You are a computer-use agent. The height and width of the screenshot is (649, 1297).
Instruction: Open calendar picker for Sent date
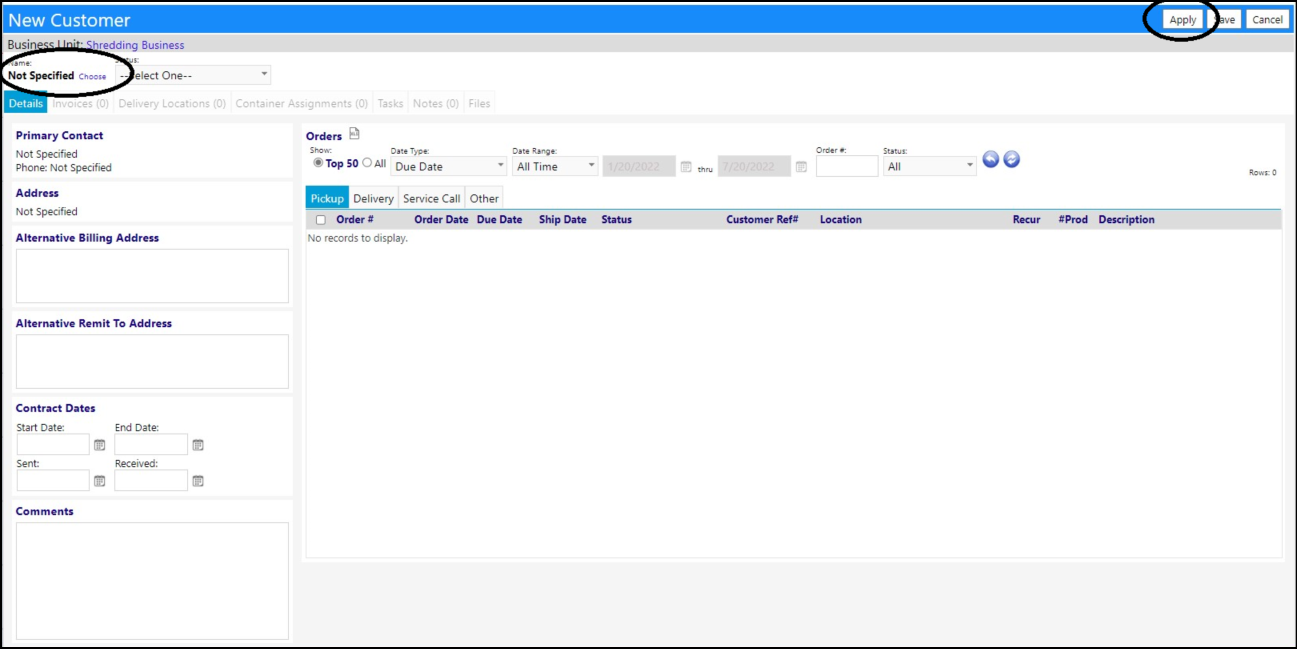click(99, 481)
